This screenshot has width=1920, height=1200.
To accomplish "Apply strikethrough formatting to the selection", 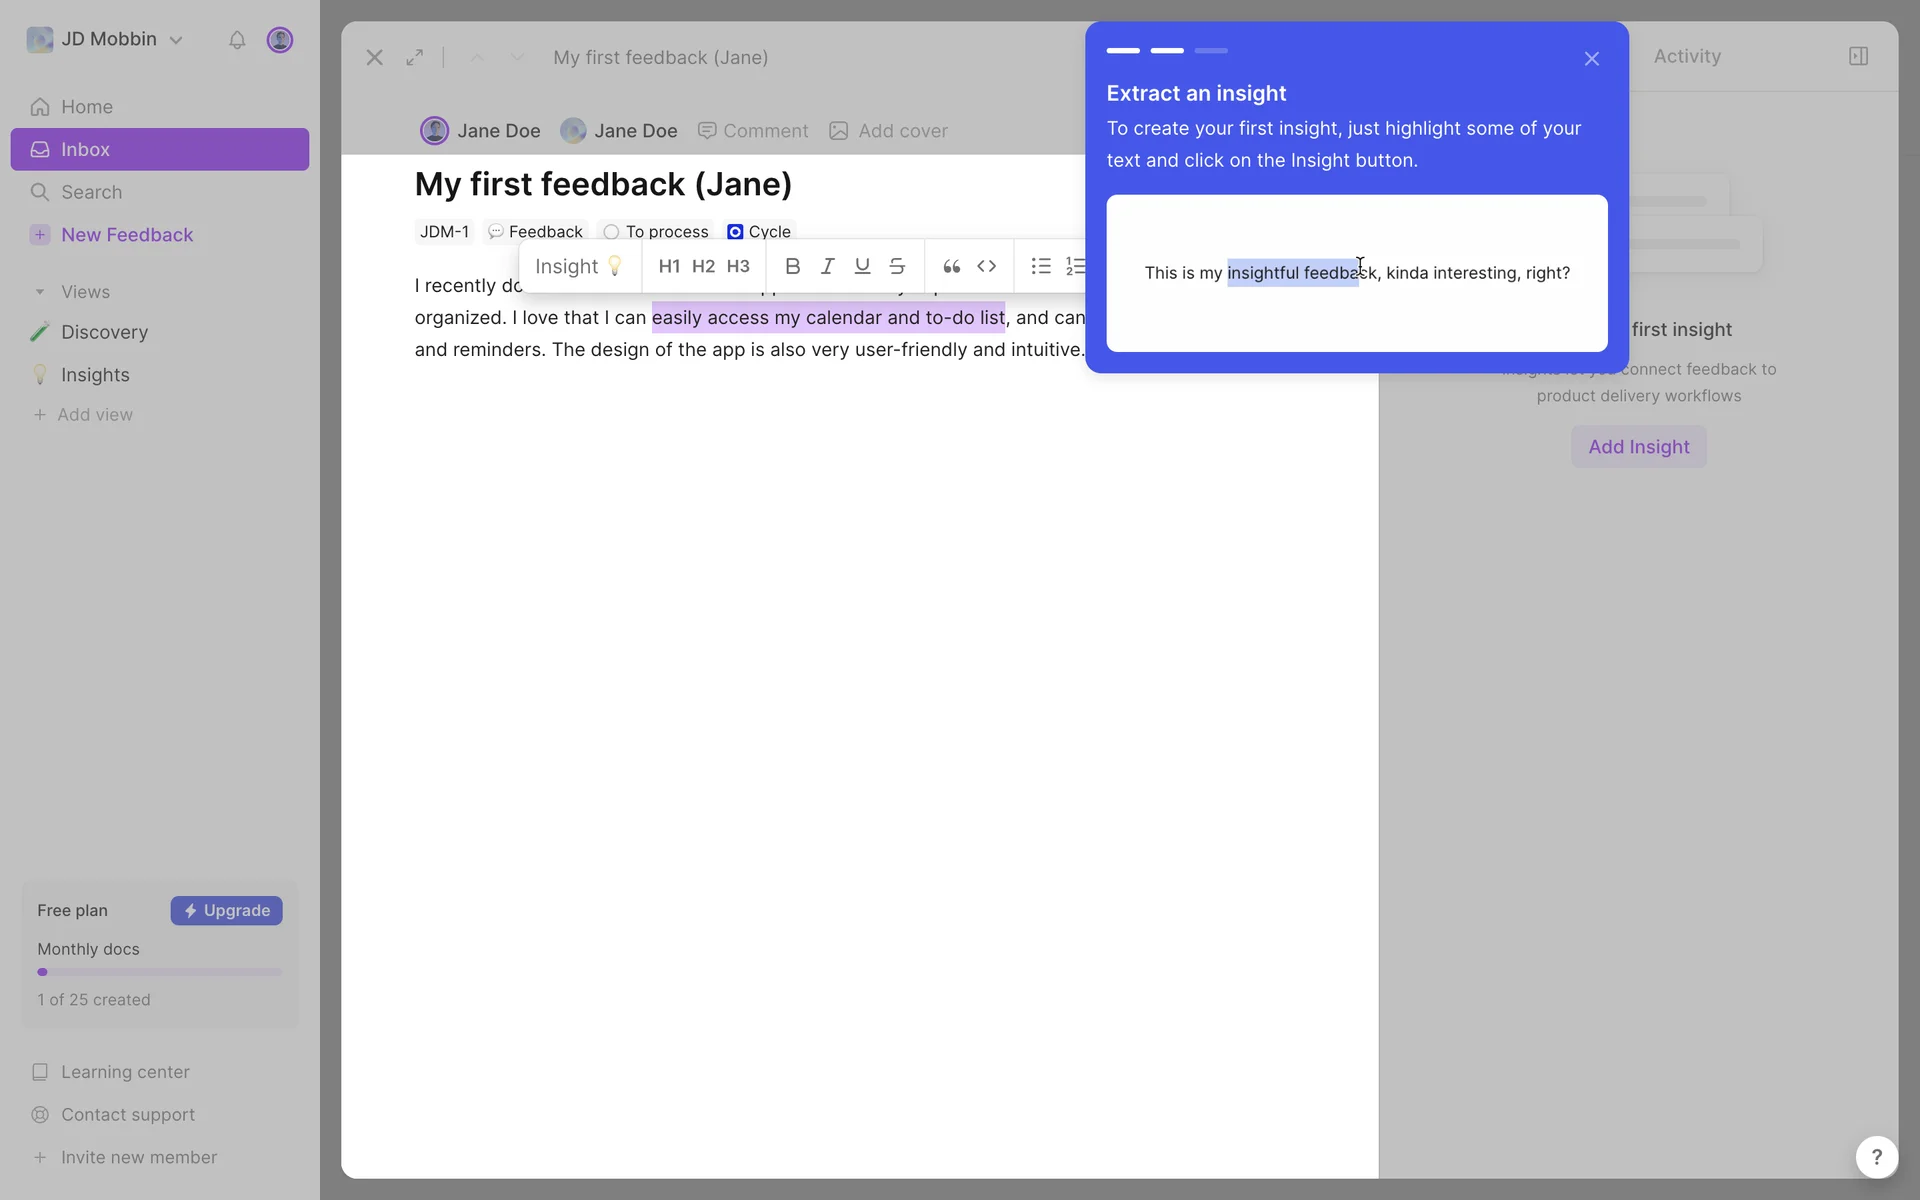I will coord(897,266).
